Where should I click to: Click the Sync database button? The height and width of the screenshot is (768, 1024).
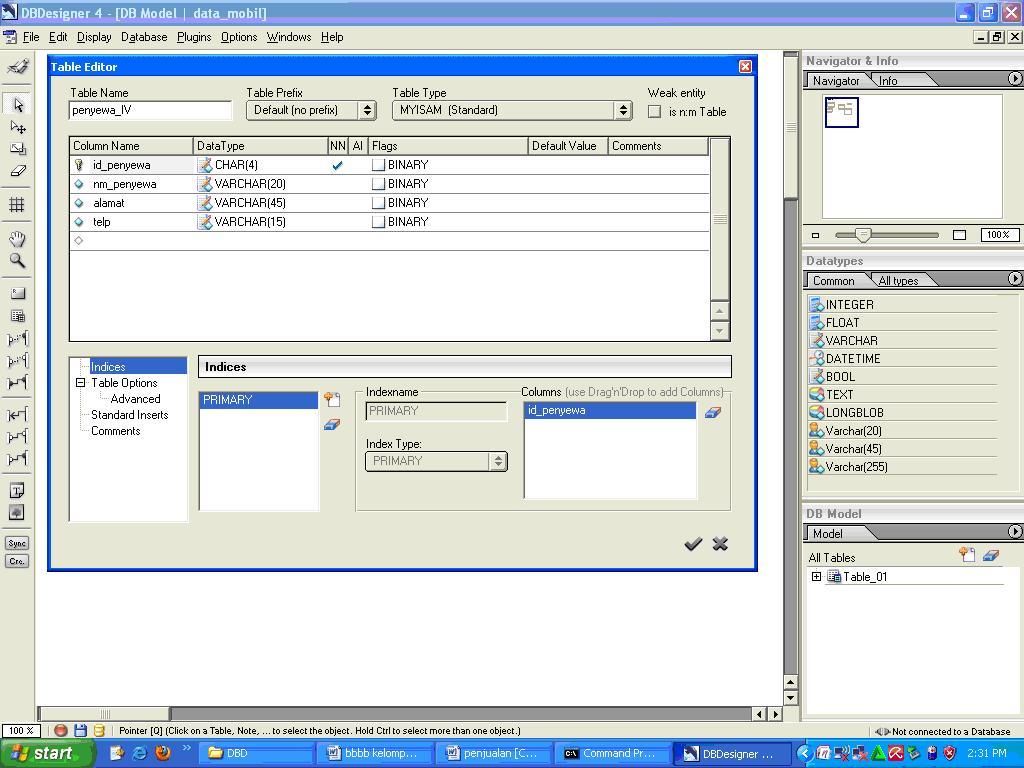pyautogui.click(x=18, y=543)
